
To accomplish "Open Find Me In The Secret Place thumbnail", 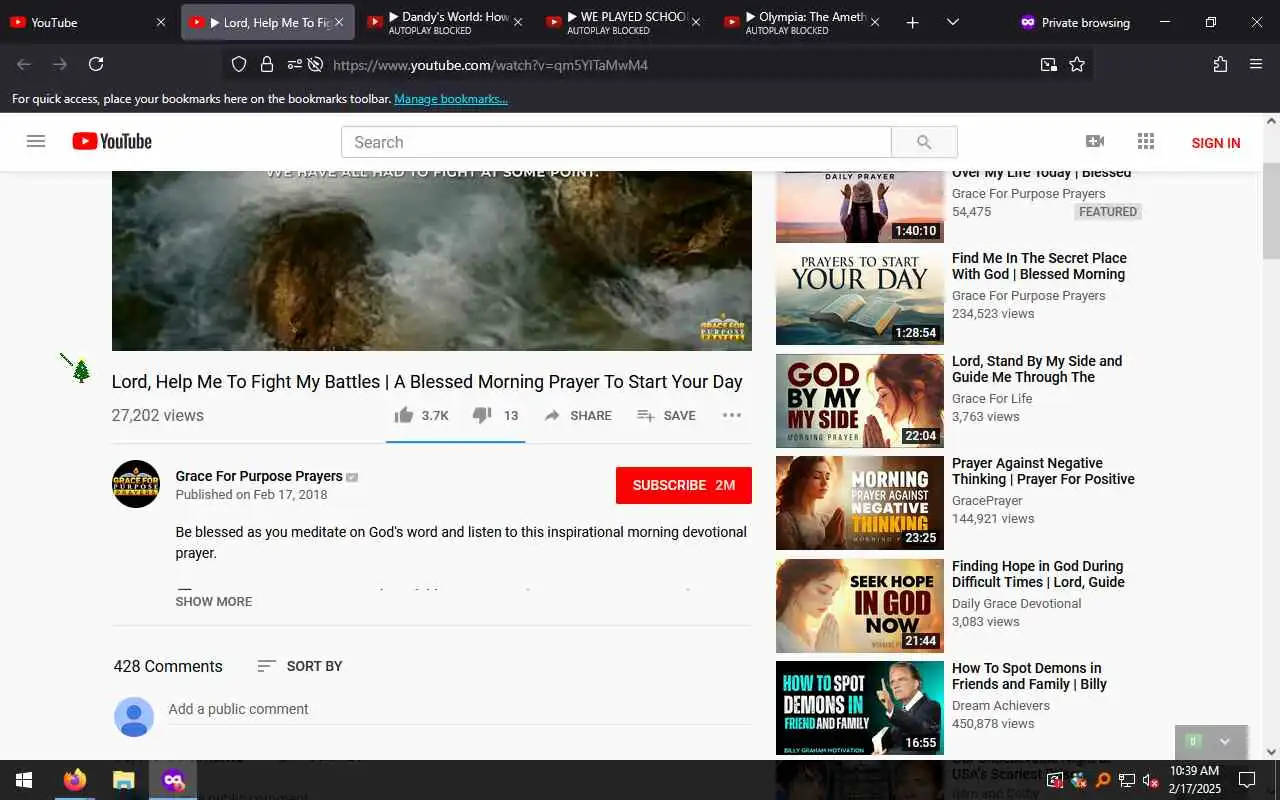I will [x=860, y=297].
